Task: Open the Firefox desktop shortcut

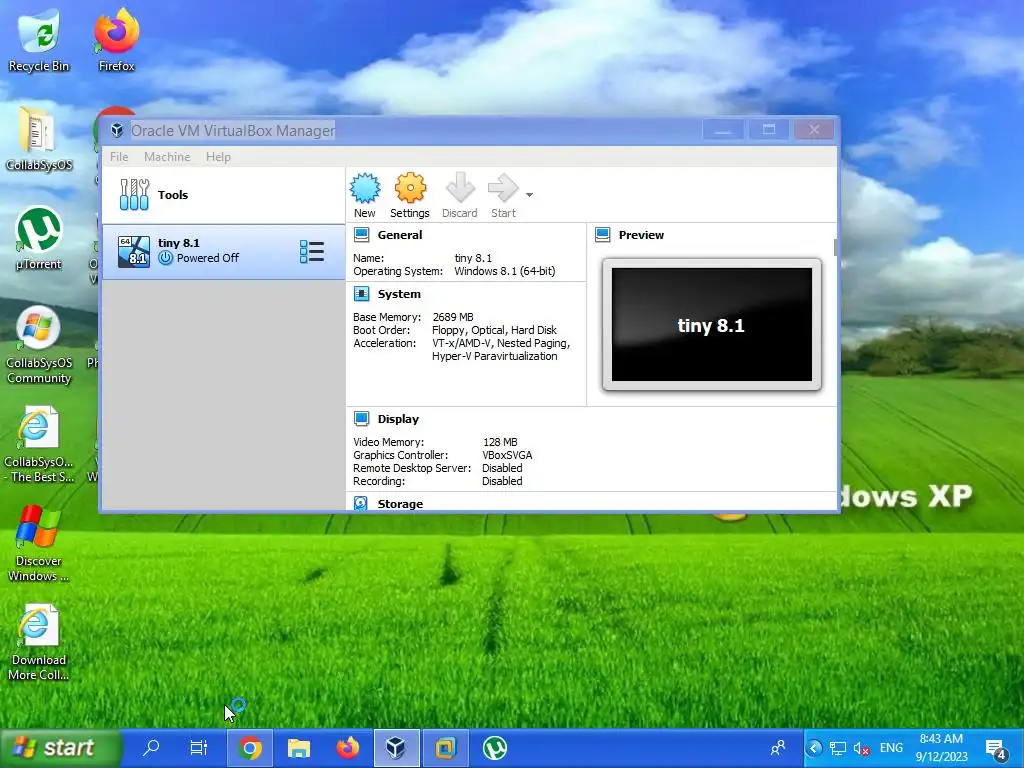Action: [116, 41]
